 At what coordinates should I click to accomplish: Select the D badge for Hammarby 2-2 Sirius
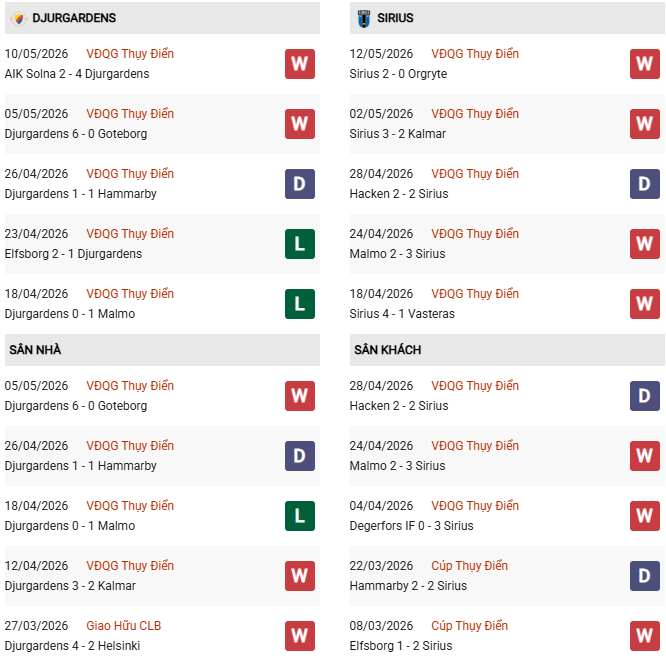click(x=645, y=576)
